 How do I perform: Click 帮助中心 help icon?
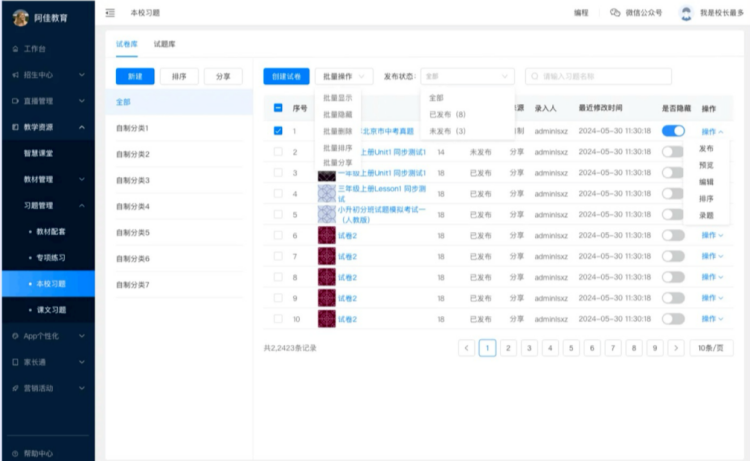point(15,453)
